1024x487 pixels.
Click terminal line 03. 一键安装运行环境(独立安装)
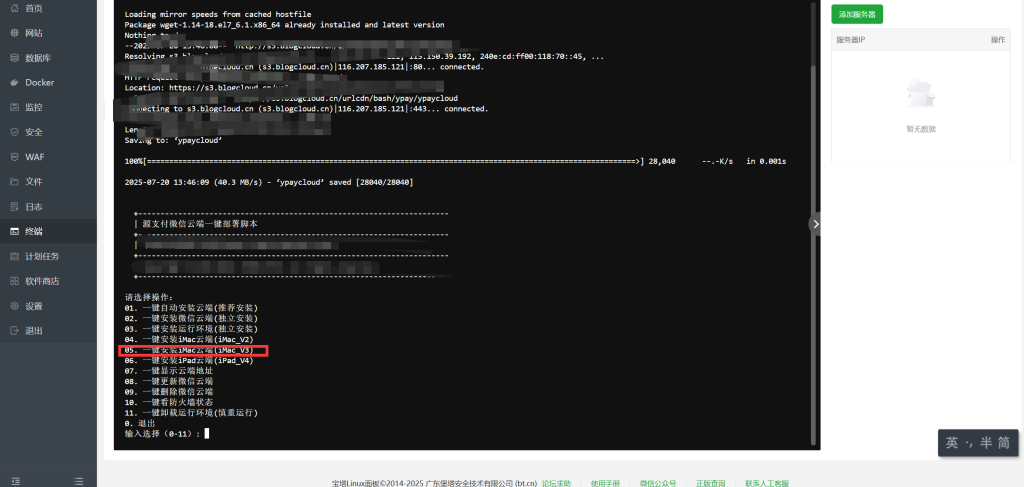(191, 328)
